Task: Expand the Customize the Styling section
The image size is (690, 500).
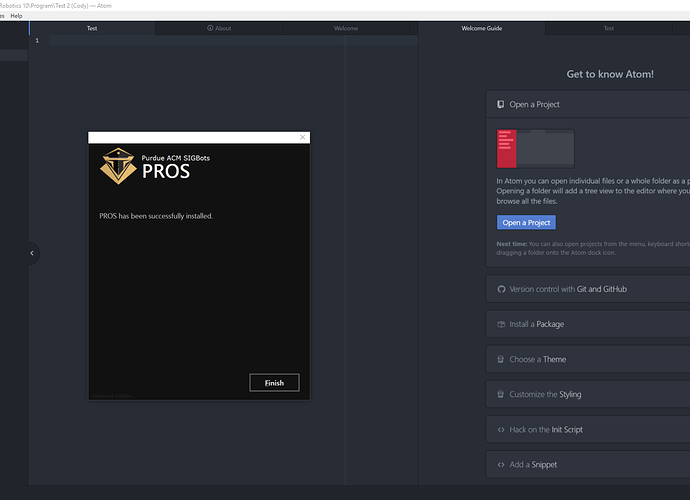Action: coord(588,394)
